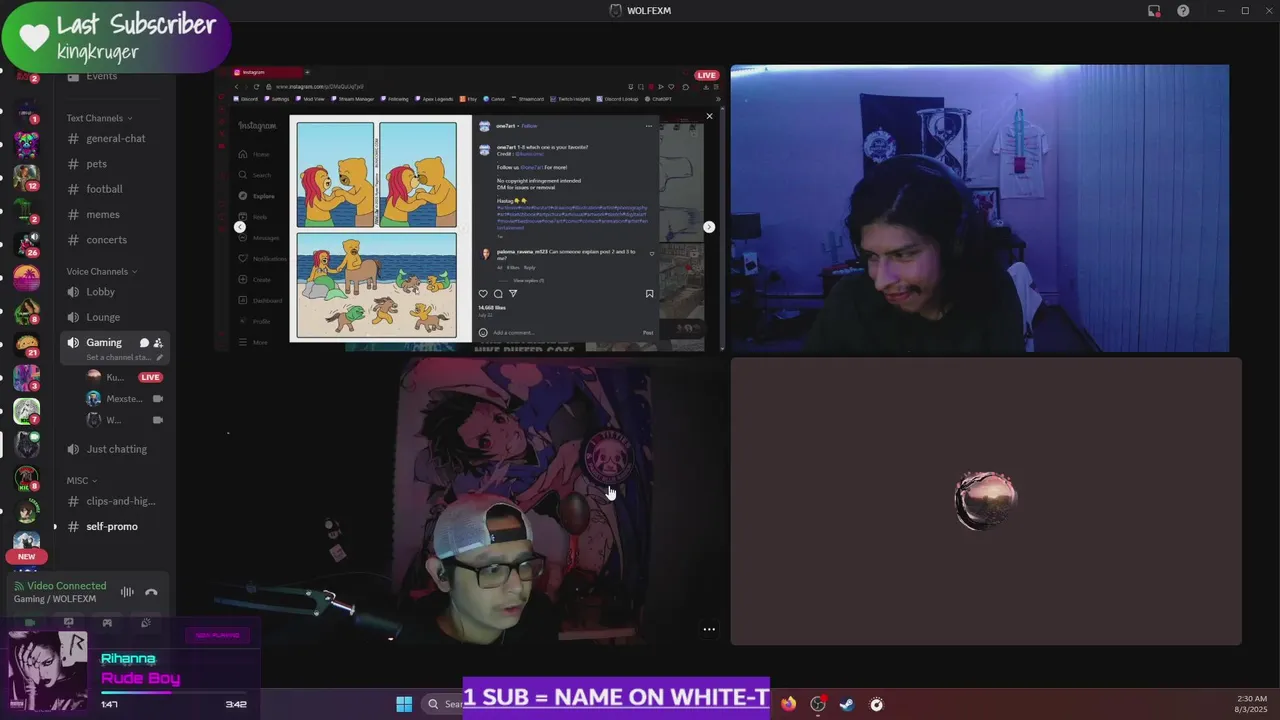Open chat for the Gaming voice channel
The width and height of the screenshot is (1280, 720).
tap(144, 343)
